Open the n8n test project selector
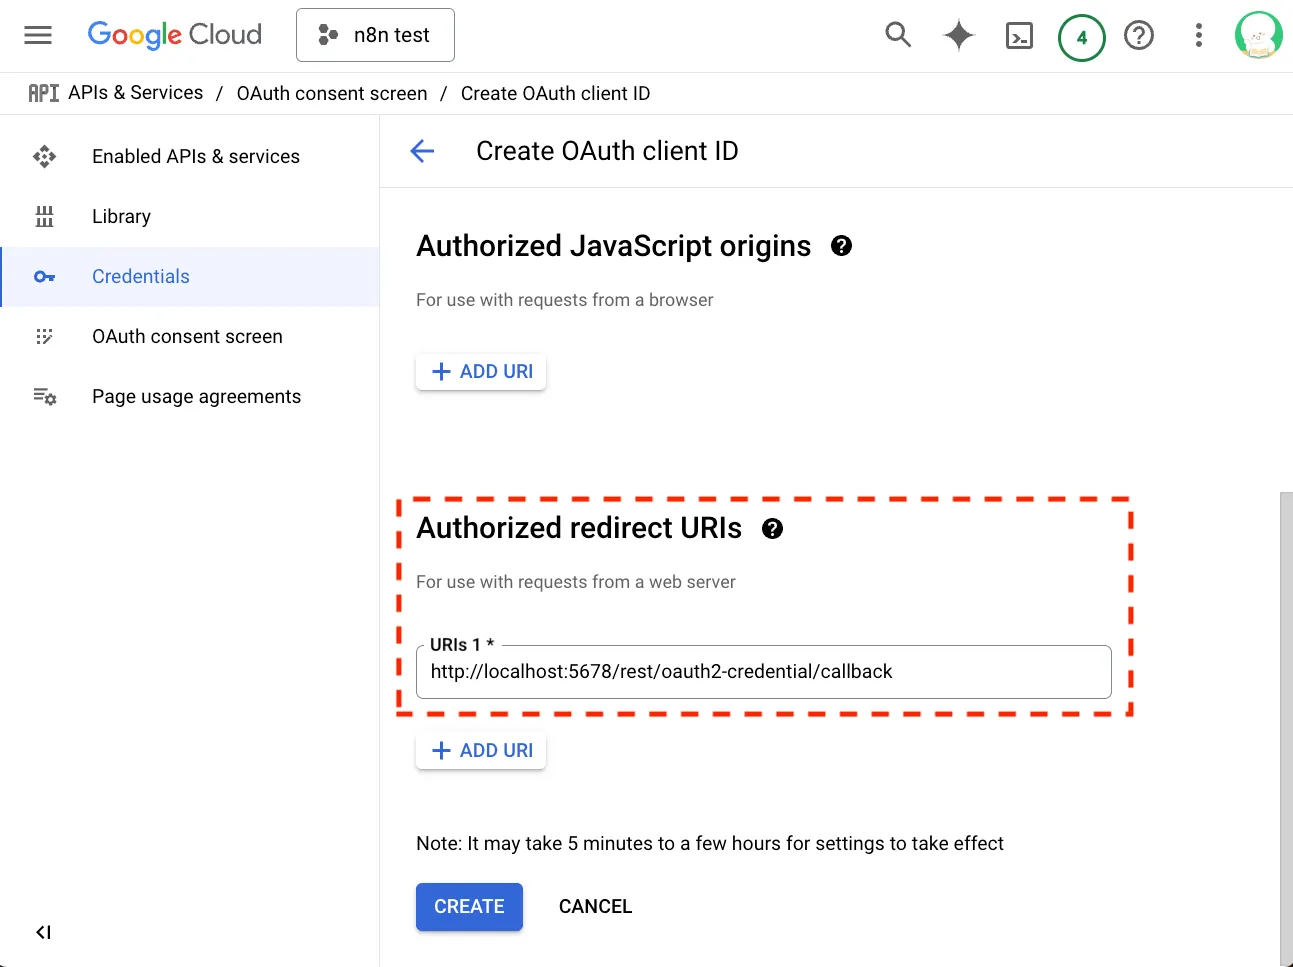This screenshot has width=1293, height=967. [375, 35]
